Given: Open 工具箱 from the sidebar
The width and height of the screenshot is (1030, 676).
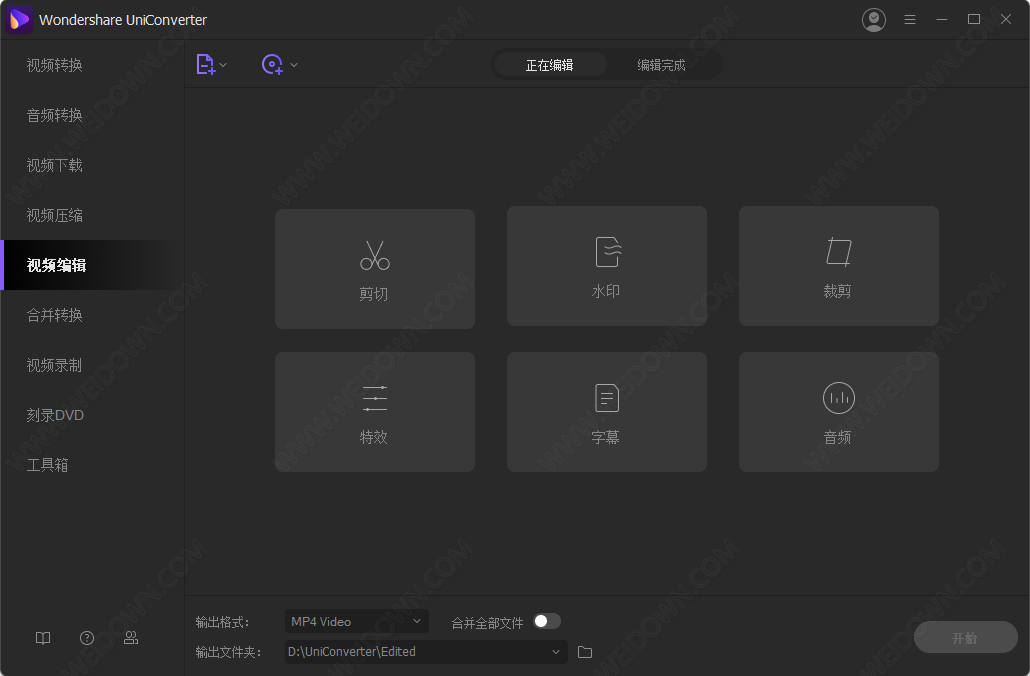Looking at the screenshot, I should (x=47, y=464).
